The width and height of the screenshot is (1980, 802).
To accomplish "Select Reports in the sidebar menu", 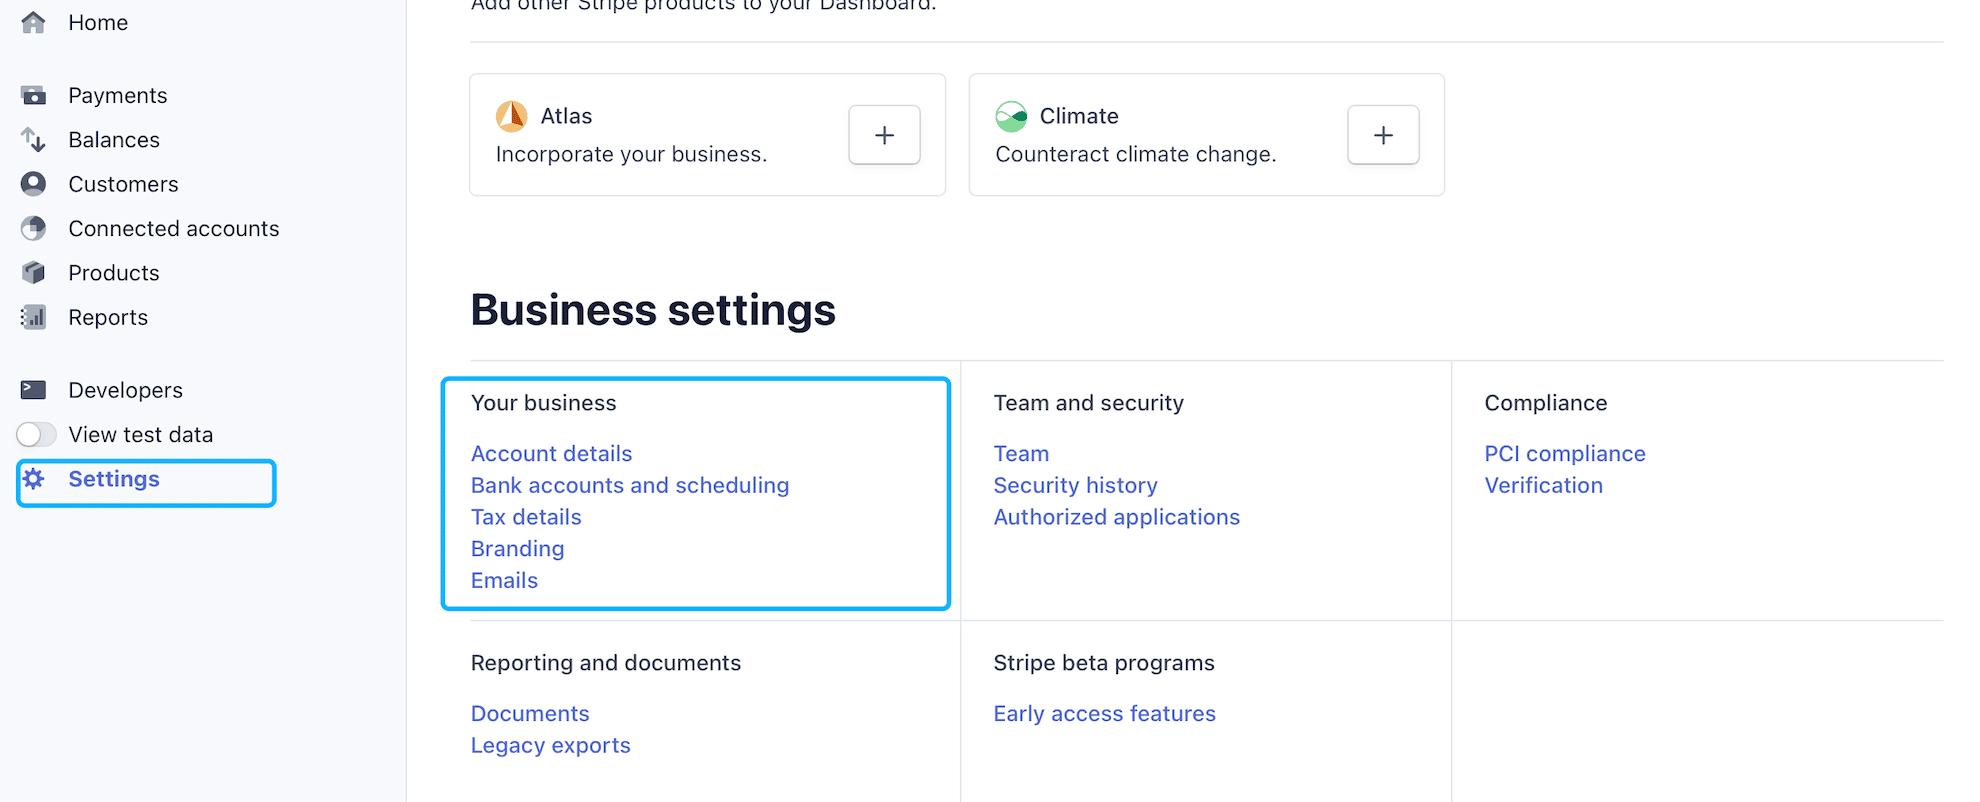I will (108, 318).
